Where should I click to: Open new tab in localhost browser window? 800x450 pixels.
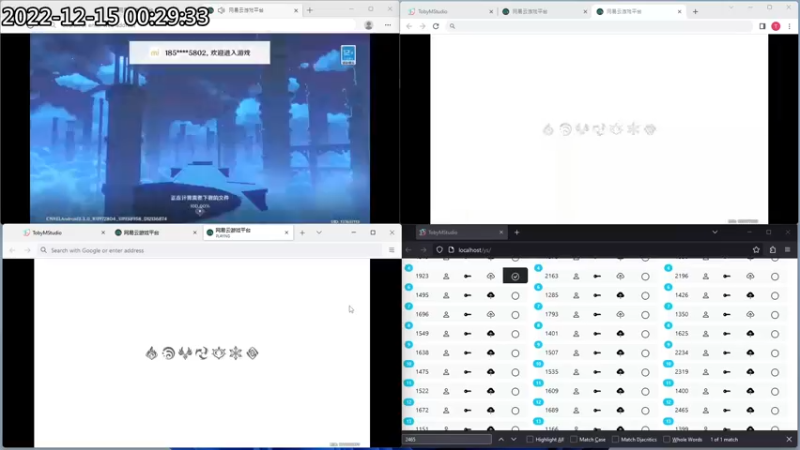tap(517, 232)
